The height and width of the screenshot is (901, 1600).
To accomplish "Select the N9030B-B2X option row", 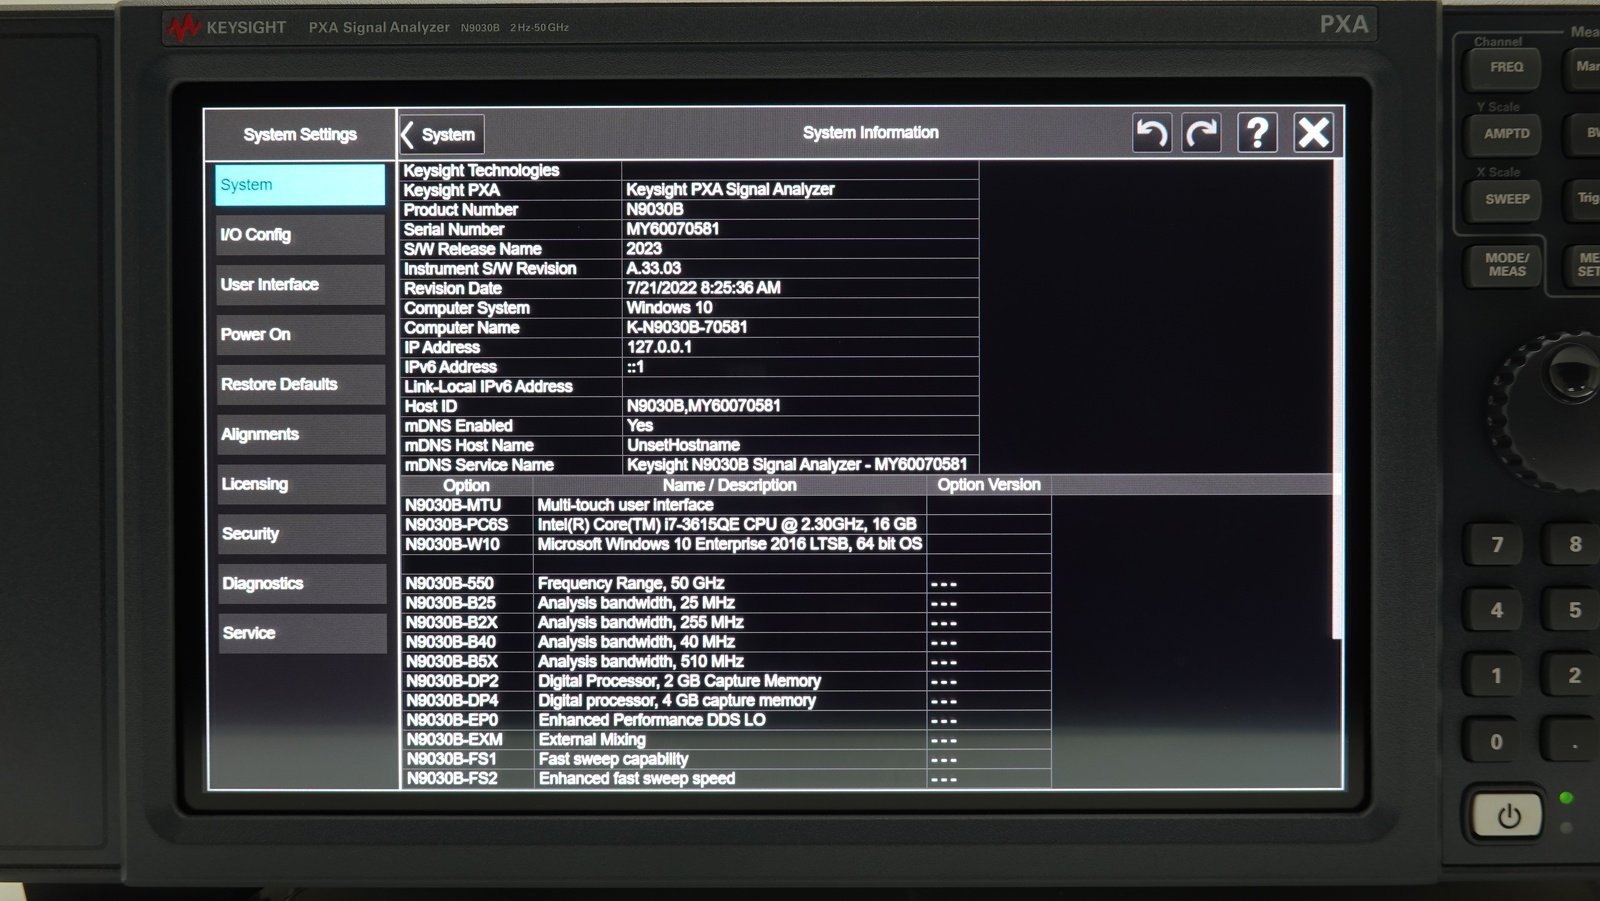I will tap(726, 622).
